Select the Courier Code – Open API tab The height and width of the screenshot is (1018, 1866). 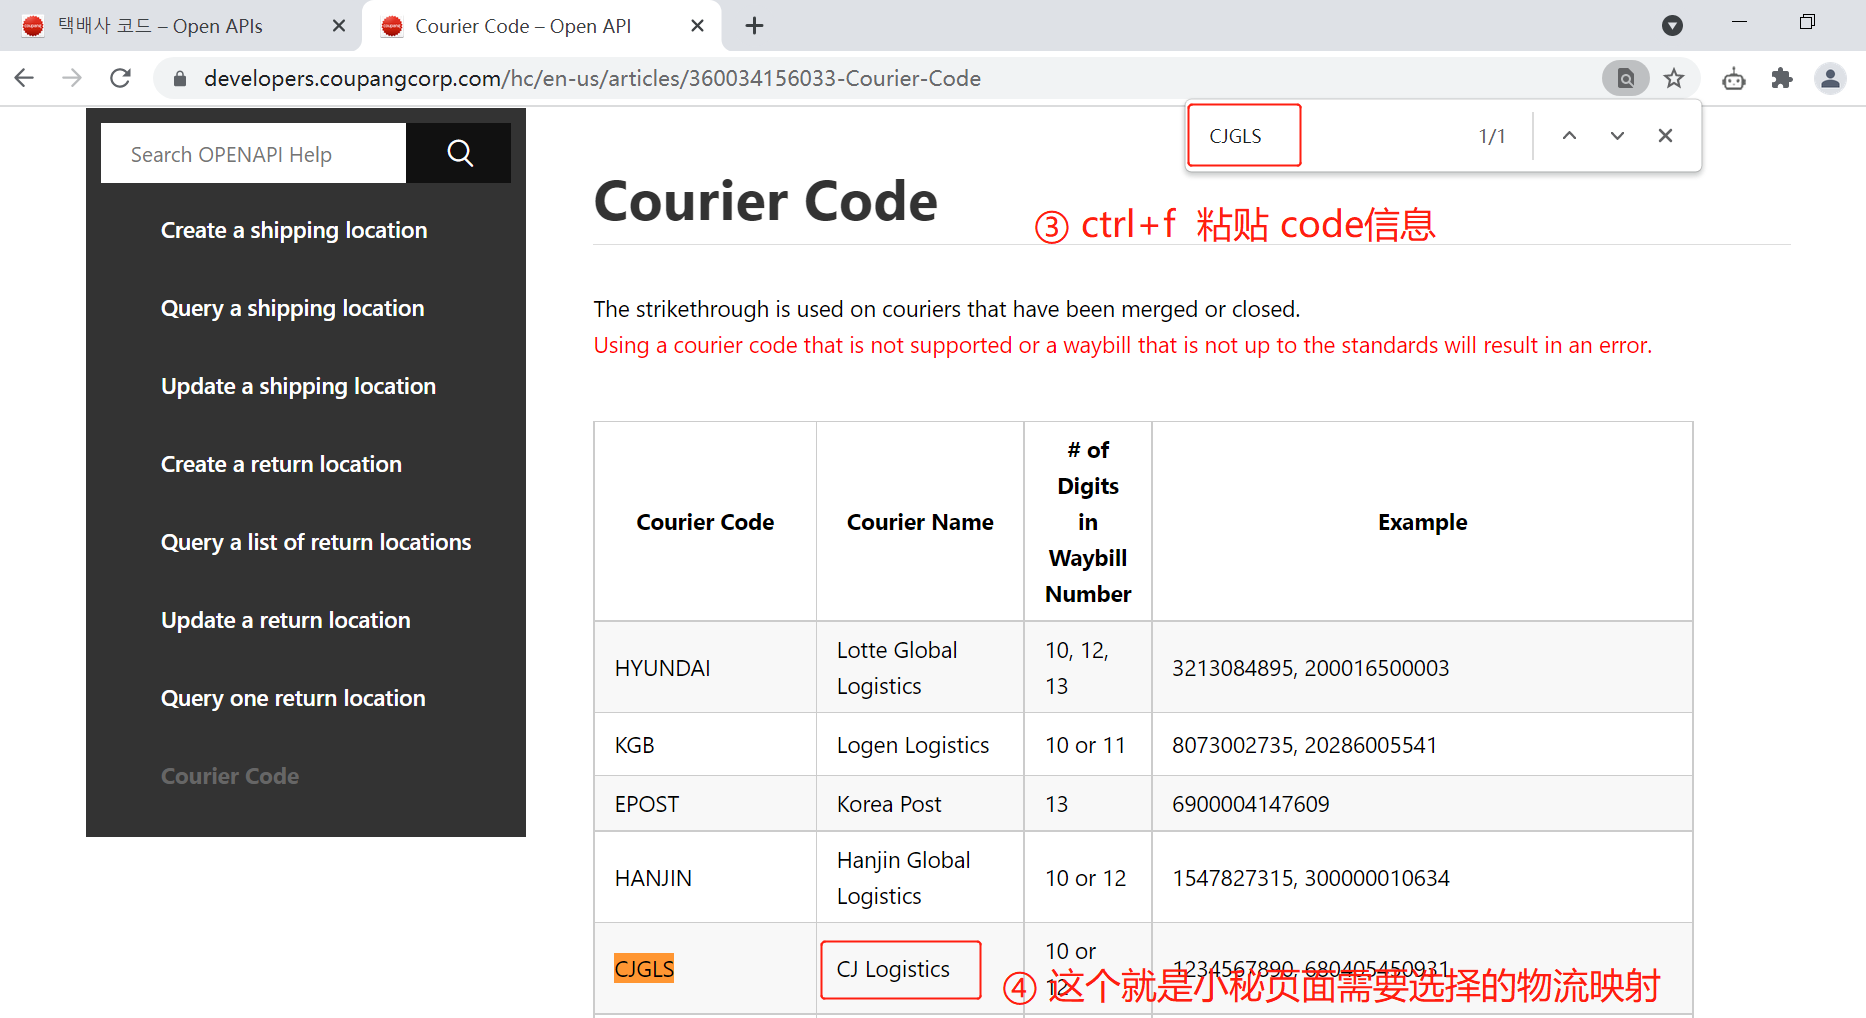[540, 26]
